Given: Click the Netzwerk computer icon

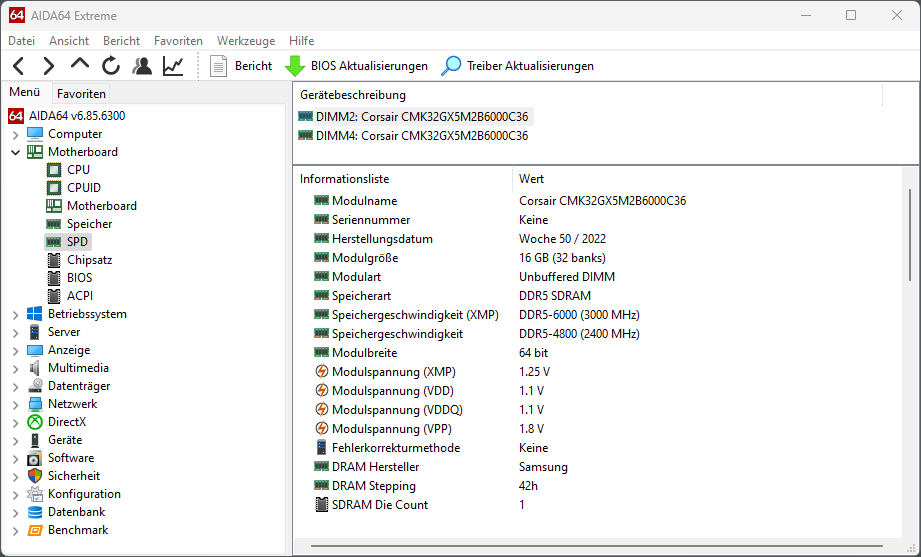Looking at the screenshot, I should click(35, 404).
